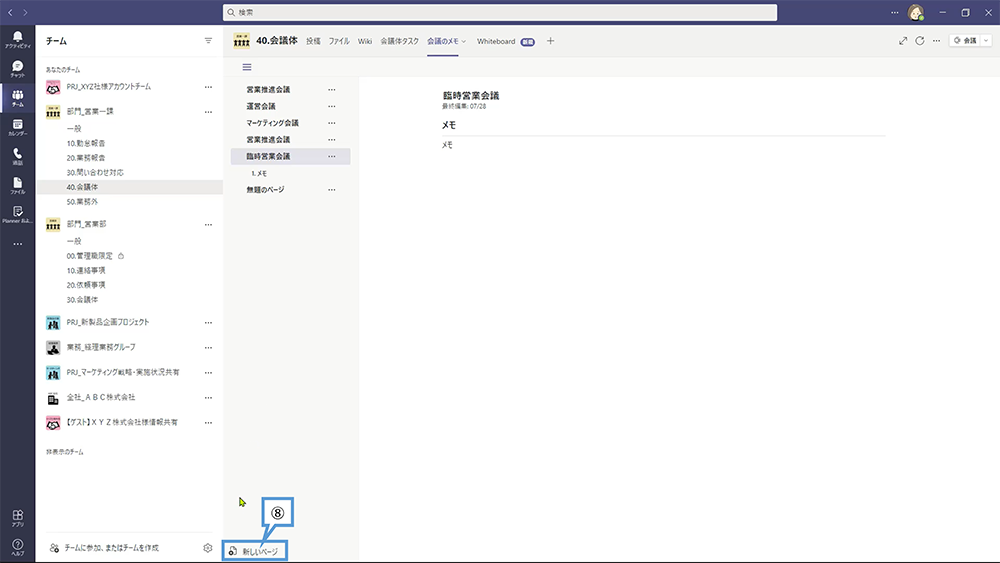Expand the 非表示のチーム section
Viewport: 1000px width, 563px height.
click(64, 451)
